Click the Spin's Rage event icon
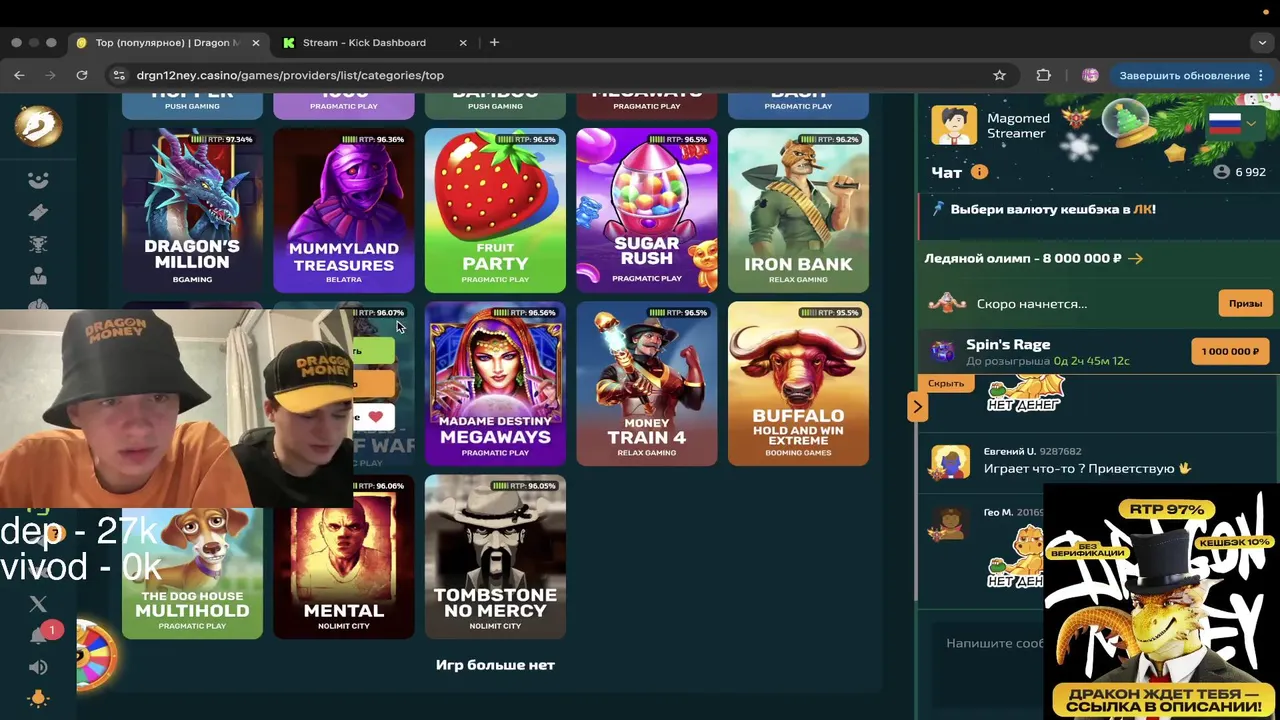The height and width of the screenshot is (720, 1280). coord(942,351)
